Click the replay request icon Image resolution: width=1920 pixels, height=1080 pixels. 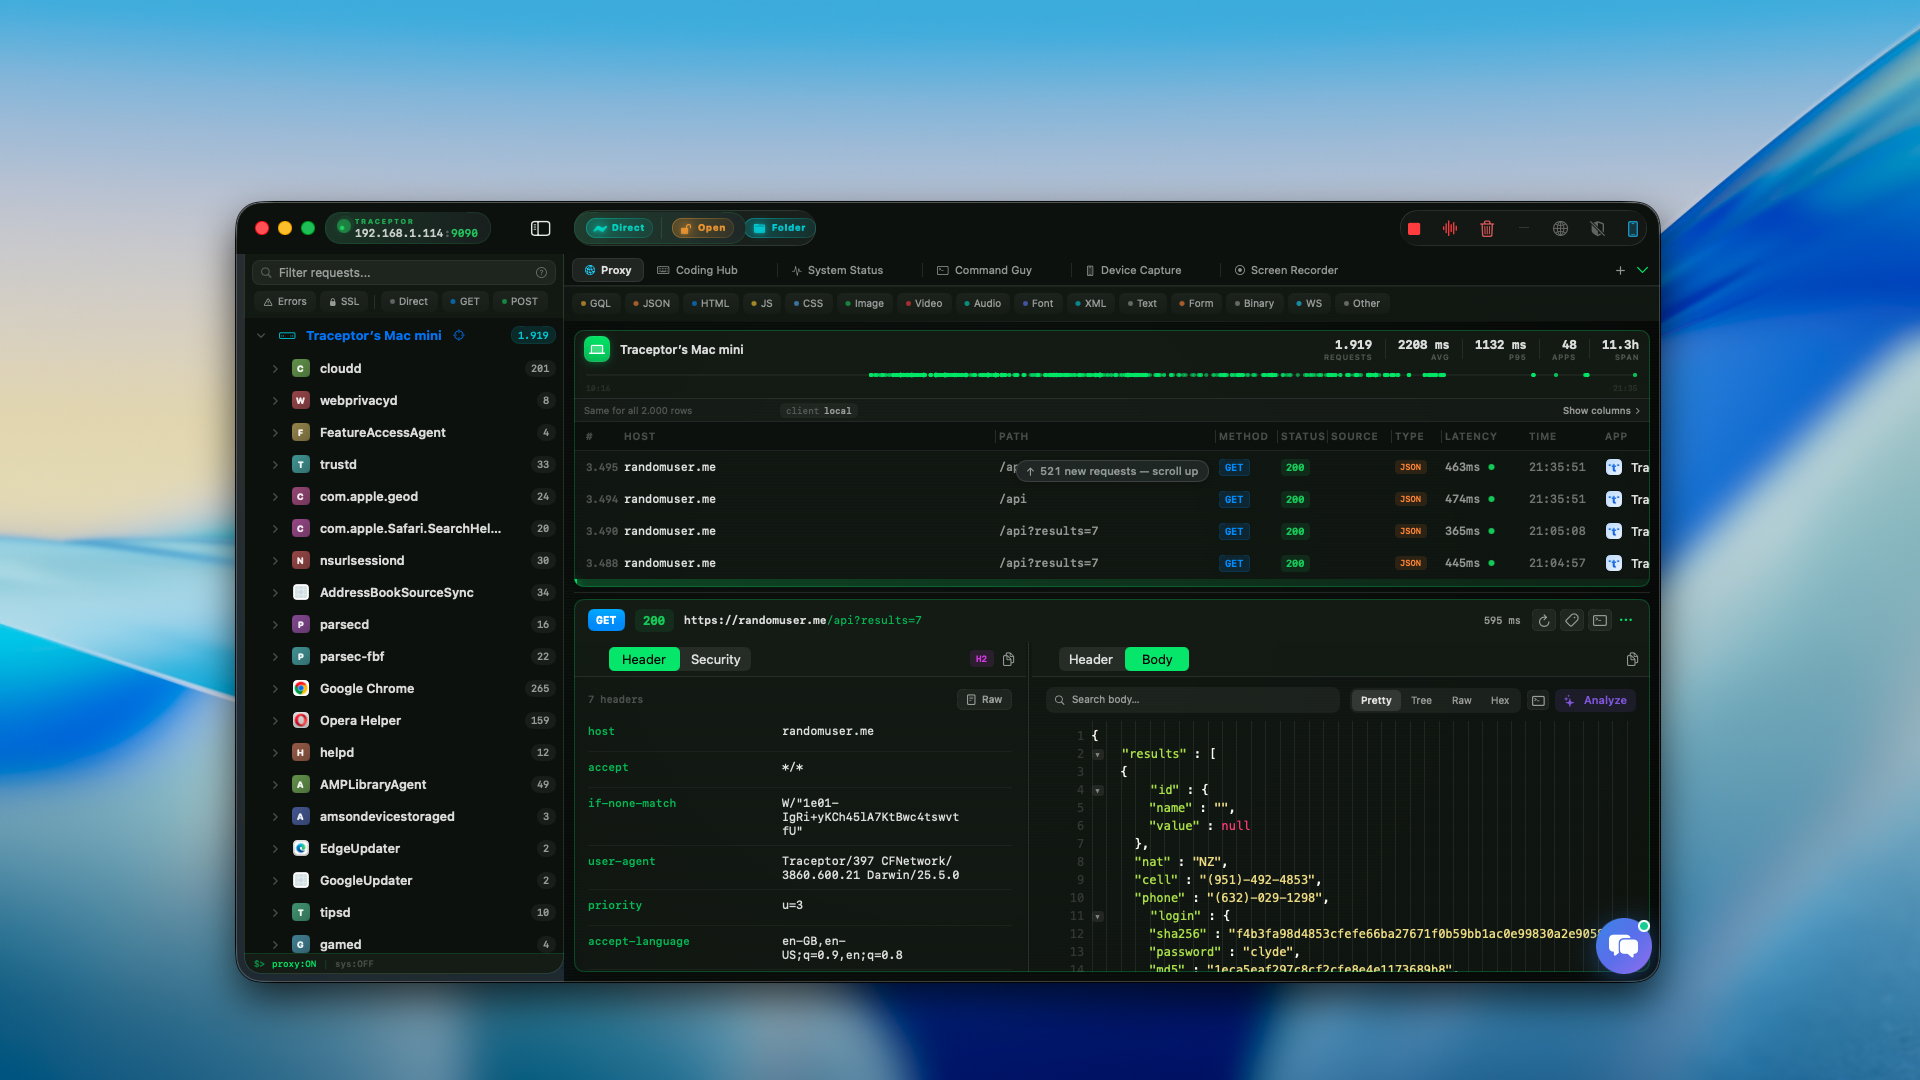(x=1544, y=621)
